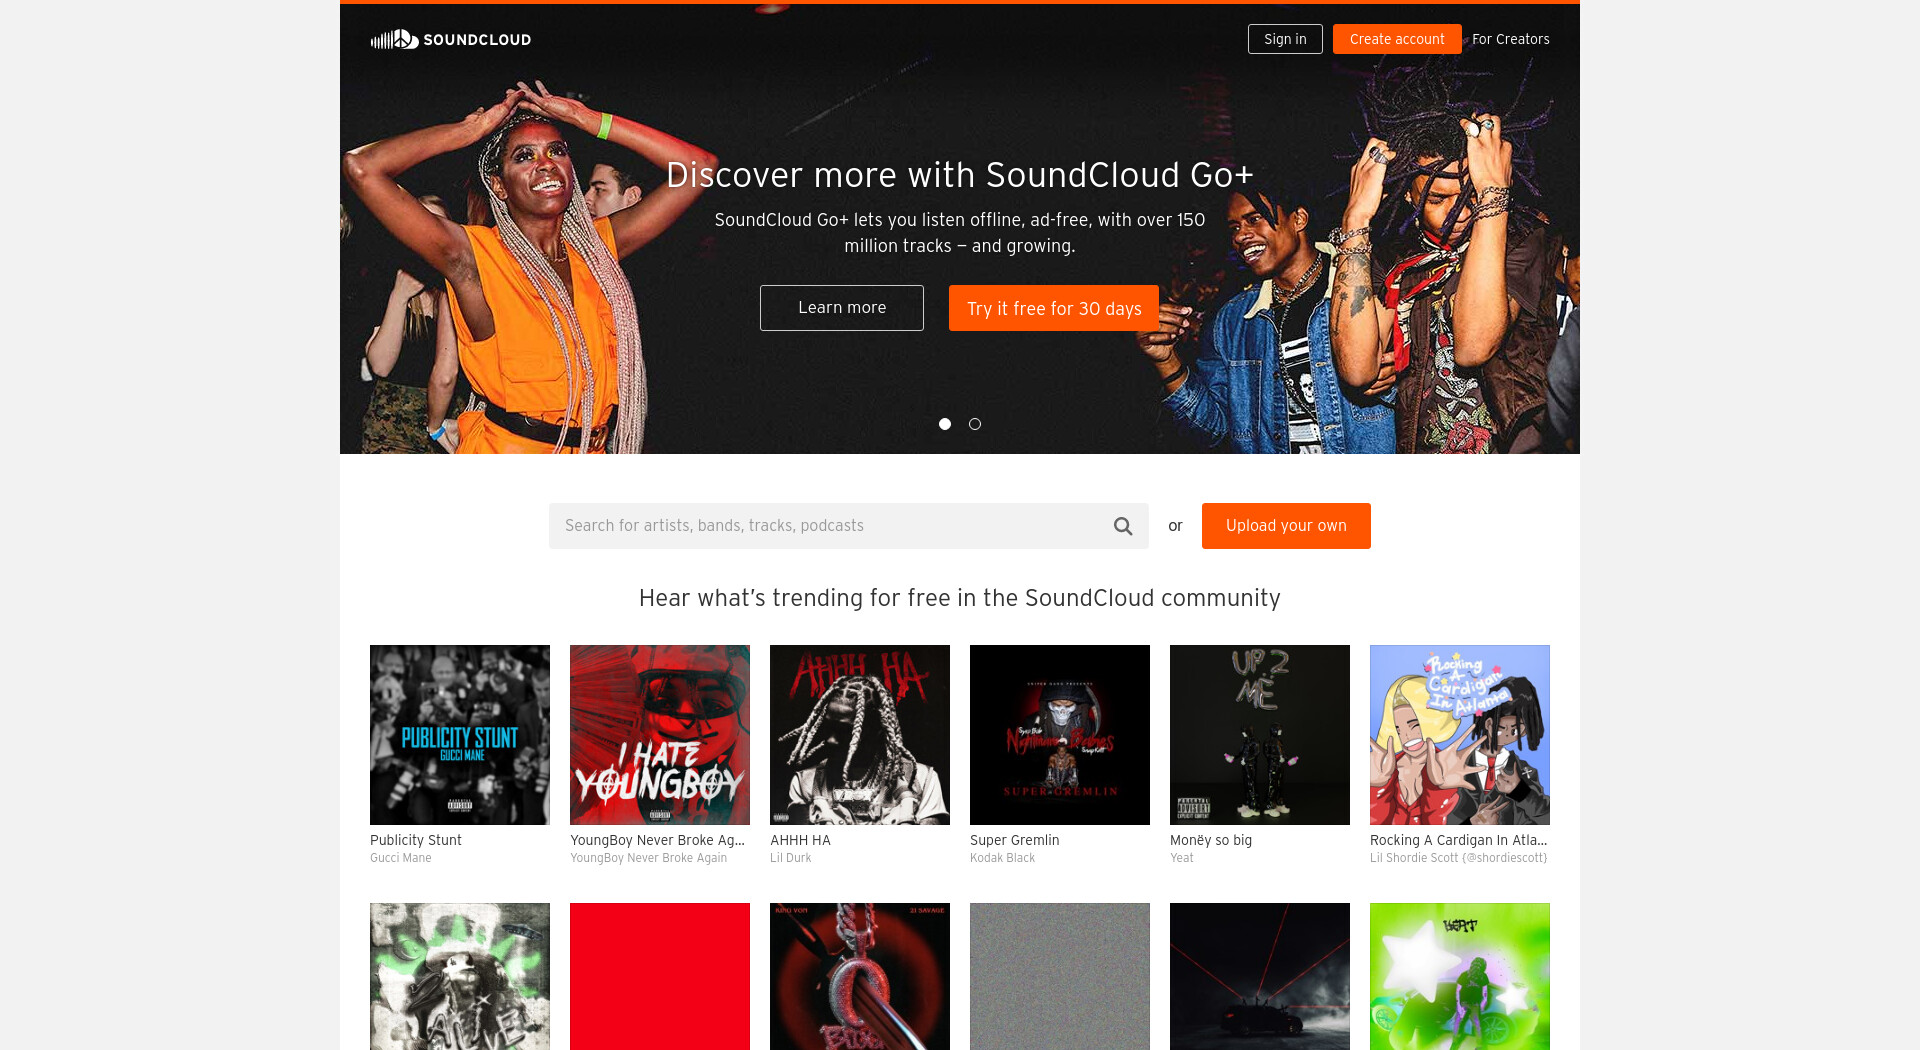Select the first carousel slide dot
Screen dimensions: 1920x1050
click(x=945, y=424)
